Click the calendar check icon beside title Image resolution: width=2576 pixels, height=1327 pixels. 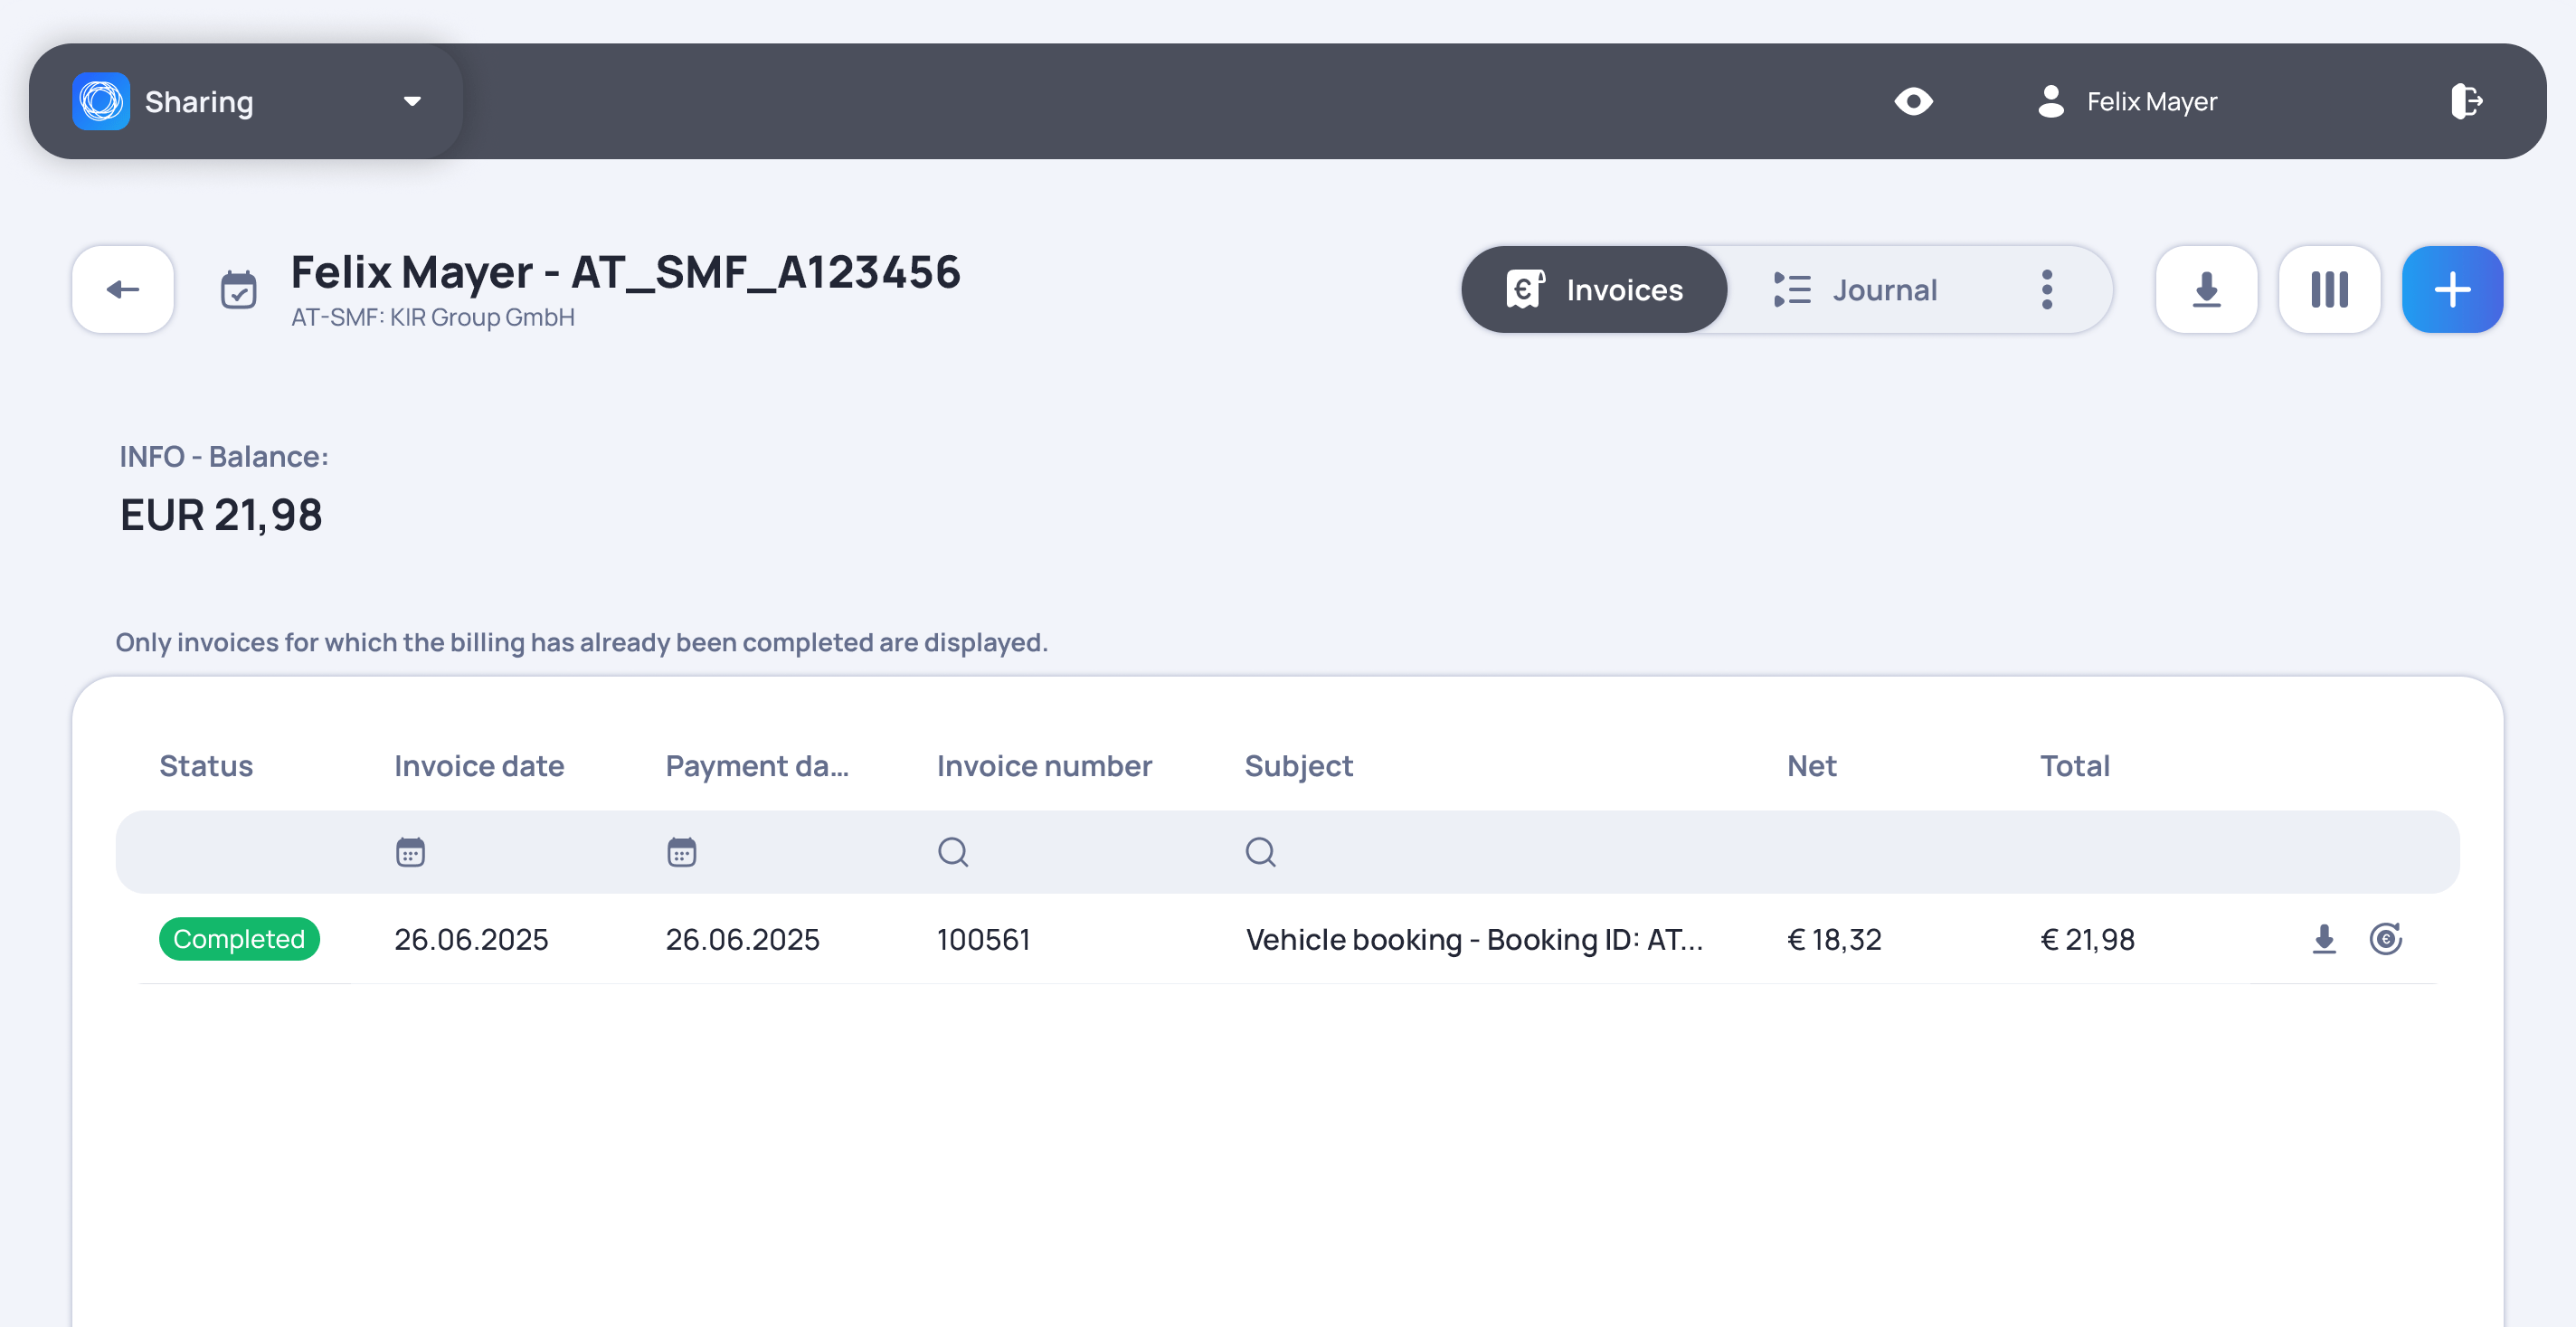(x=238, y=290)
